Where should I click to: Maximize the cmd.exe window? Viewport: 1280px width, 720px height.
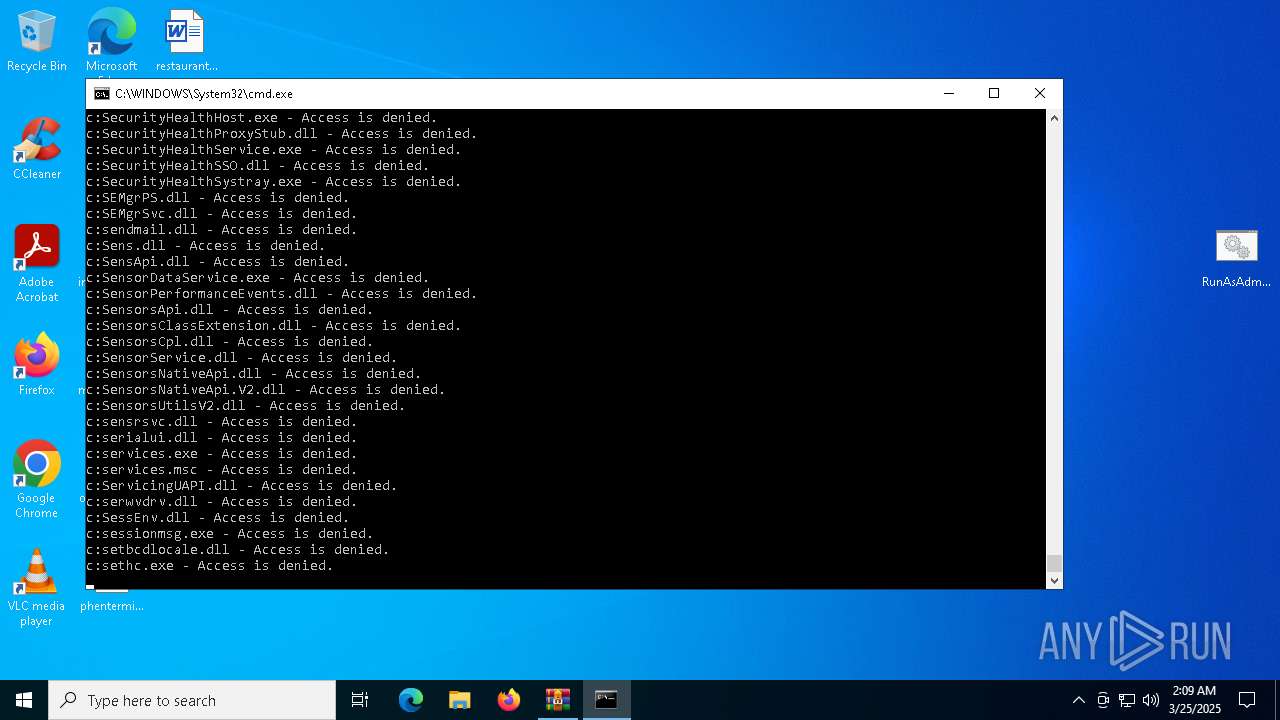994,93
